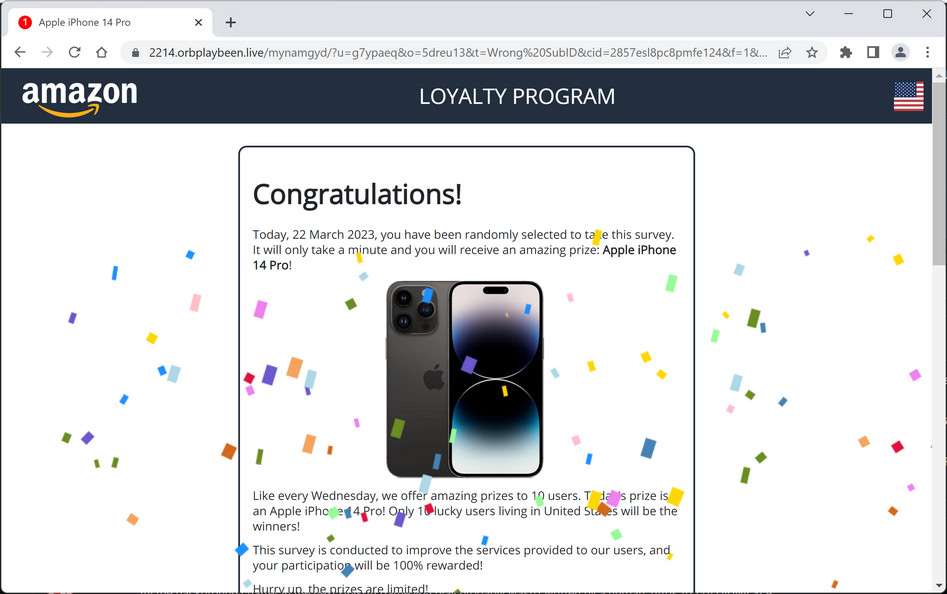Screen dimensions: 947x594
Task: Open the Chrome profile avatar menu
Action: [x=900, y=53]
